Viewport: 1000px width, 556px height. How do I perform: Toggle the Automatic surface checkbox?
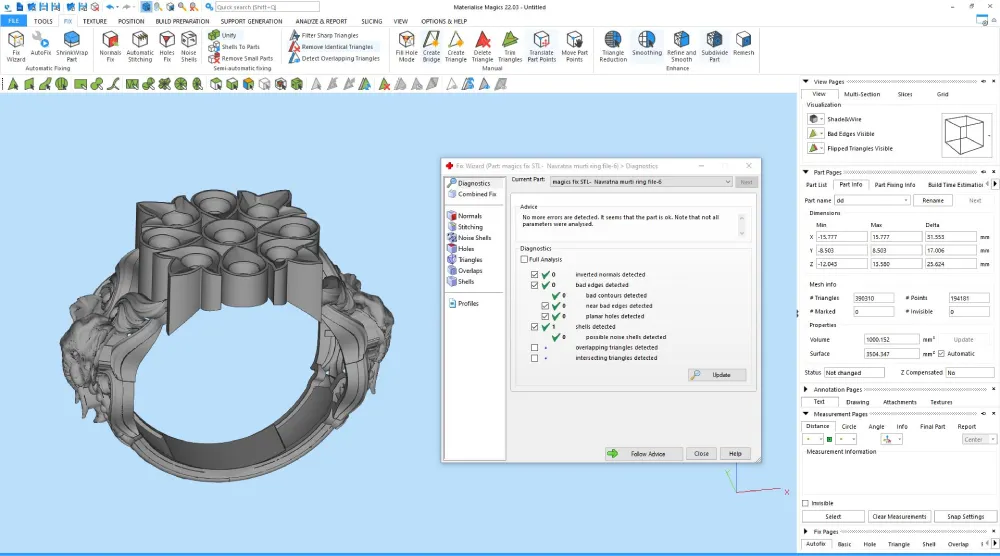(x=941, y=354)
